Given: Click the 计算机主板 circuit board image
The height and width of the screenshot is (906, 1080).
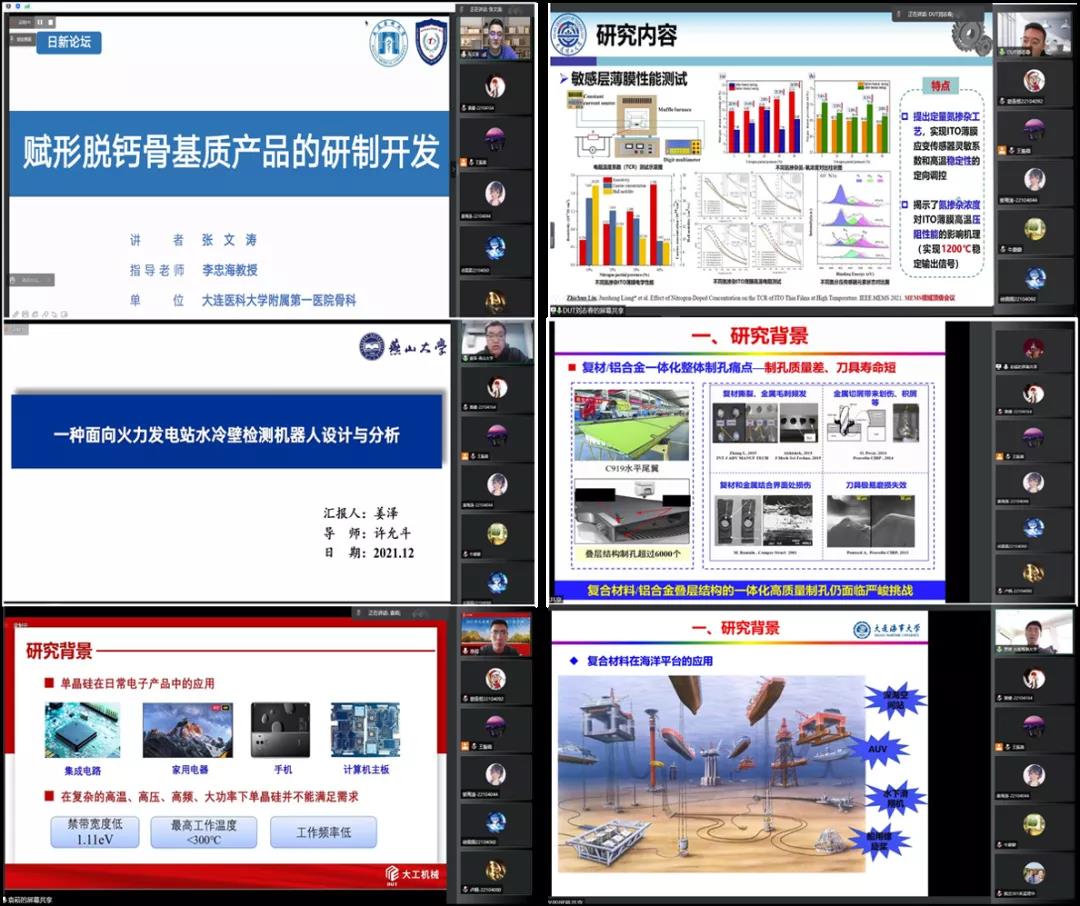Looking at the screenshot, I should click(365, 730).
